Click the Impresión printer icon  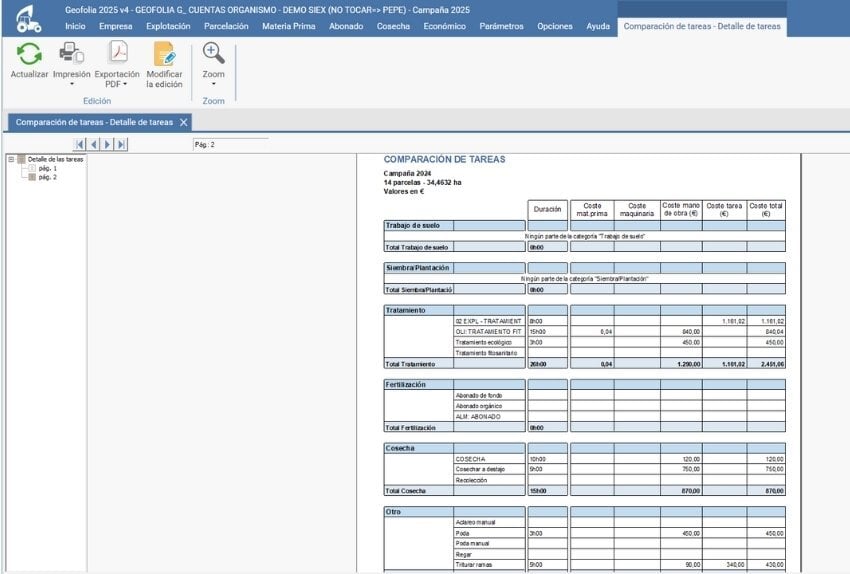click(x=71, y=54)
